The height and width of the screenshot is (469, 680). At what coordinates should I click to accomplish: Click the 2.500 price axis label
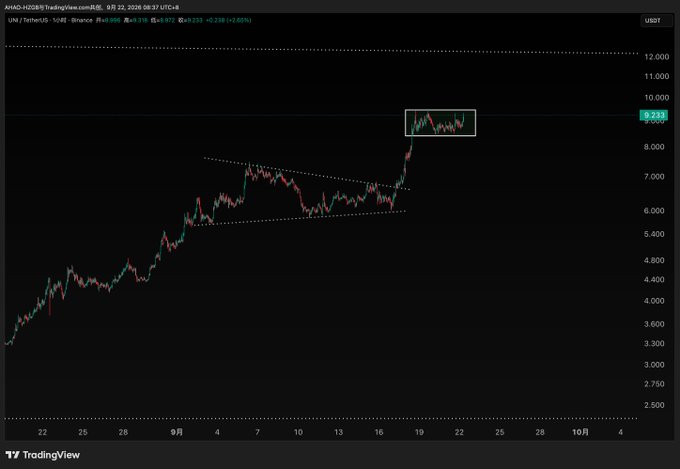(x=654, y=405)
